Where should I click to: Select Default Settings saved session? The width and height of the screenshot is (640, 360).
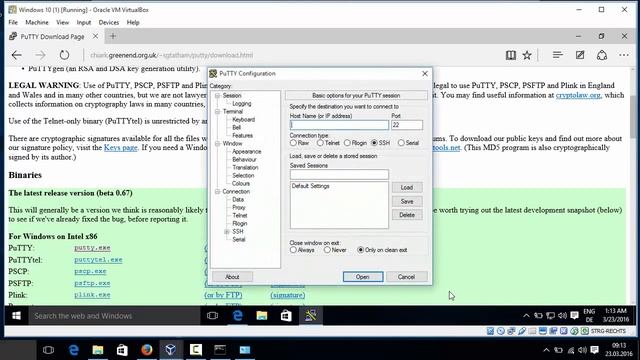[311, 186]
